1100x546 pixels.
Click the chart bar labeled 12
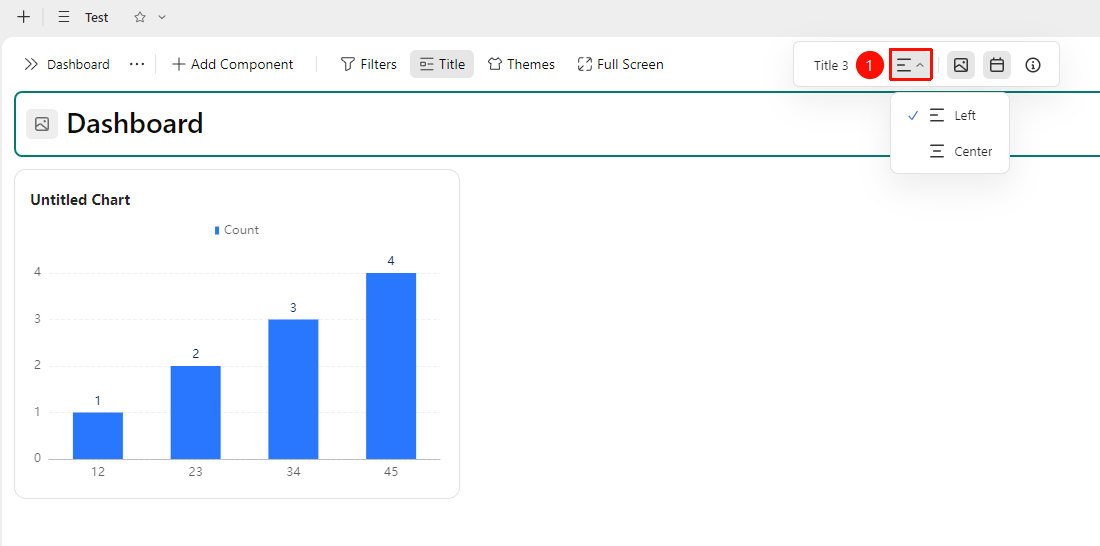(98, 436)
